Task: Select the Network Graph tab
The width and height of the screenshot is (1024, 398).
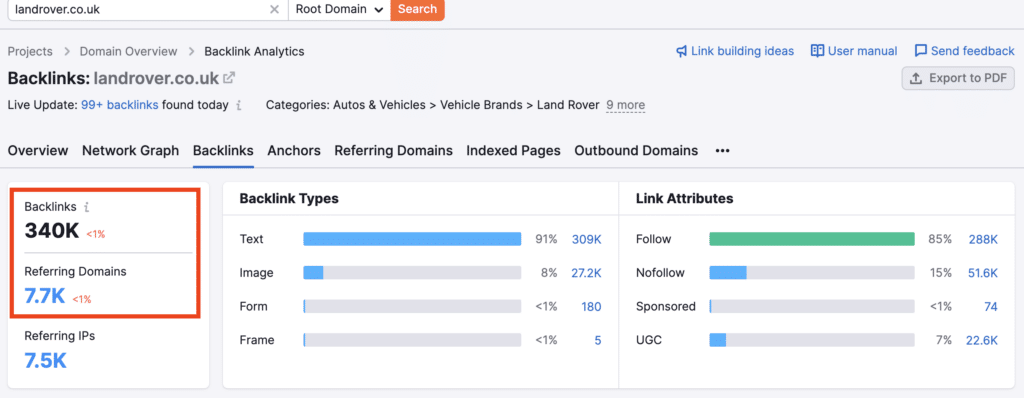Action: pos(131,151)
